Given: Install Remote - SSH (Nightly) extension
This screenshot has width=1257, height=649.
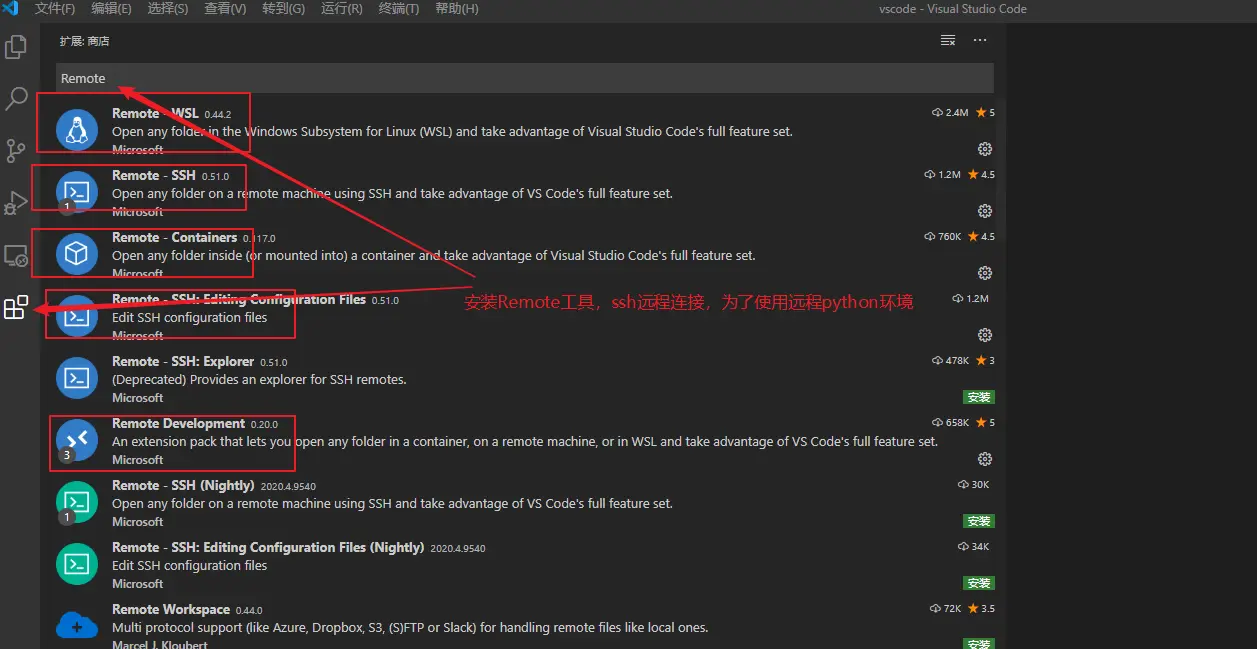Looking at the screenshot, I should 978,521.
